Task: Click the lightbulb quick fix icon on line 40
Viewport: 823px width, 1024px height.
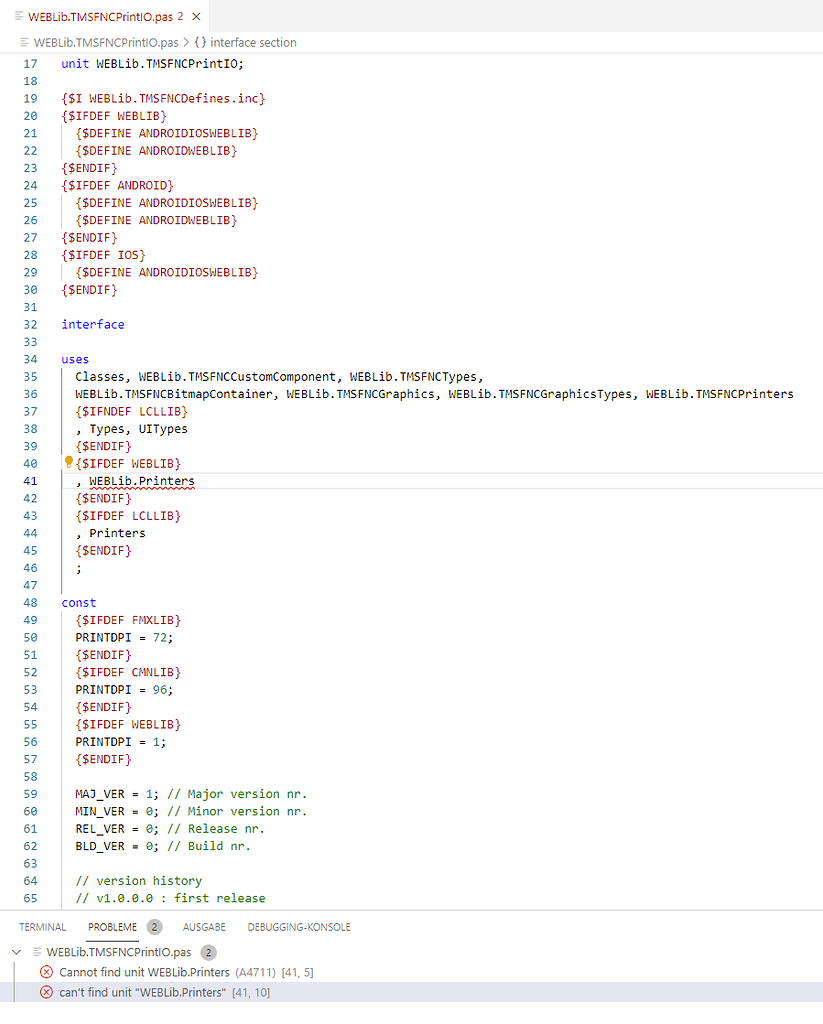Action: (x=68, y=461)
